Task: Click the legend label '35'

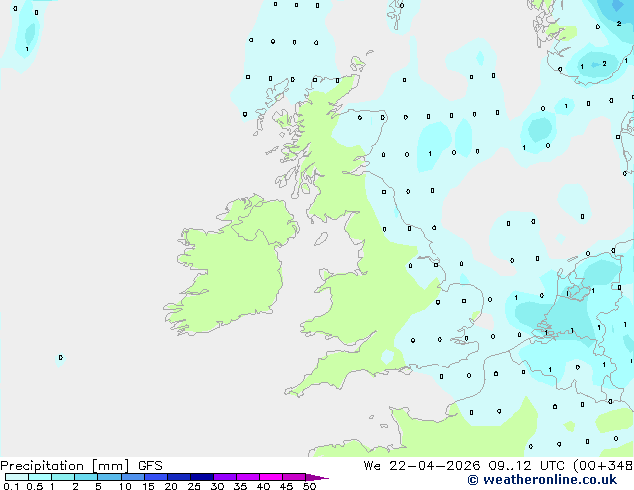Action: pyautogui.click(x=240, y=486)
